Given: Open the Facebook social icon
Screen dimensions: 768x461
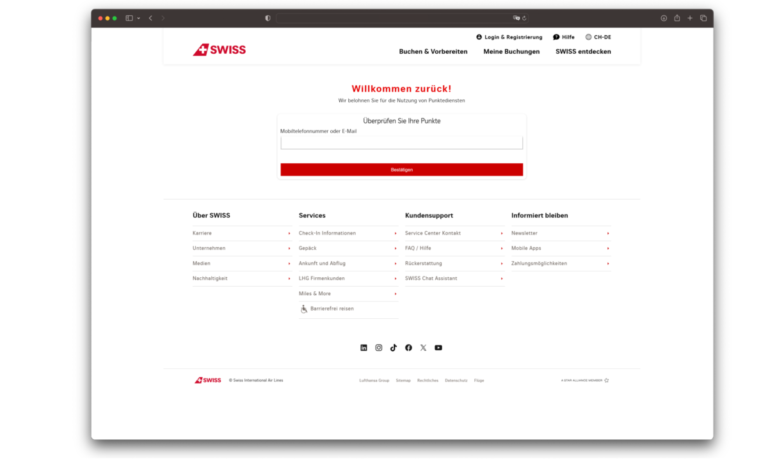Looking at the screenshot, I should tap(408, 348).
